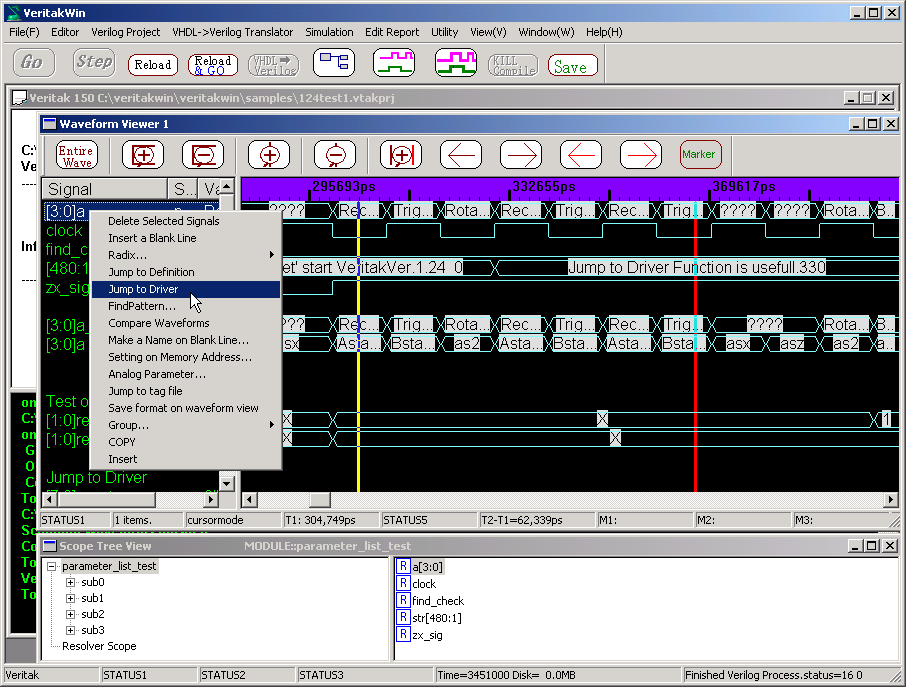Viewport: 906px width, 687px height.
Task: Expand the sub0 tree node
Action: click(71, 582)
